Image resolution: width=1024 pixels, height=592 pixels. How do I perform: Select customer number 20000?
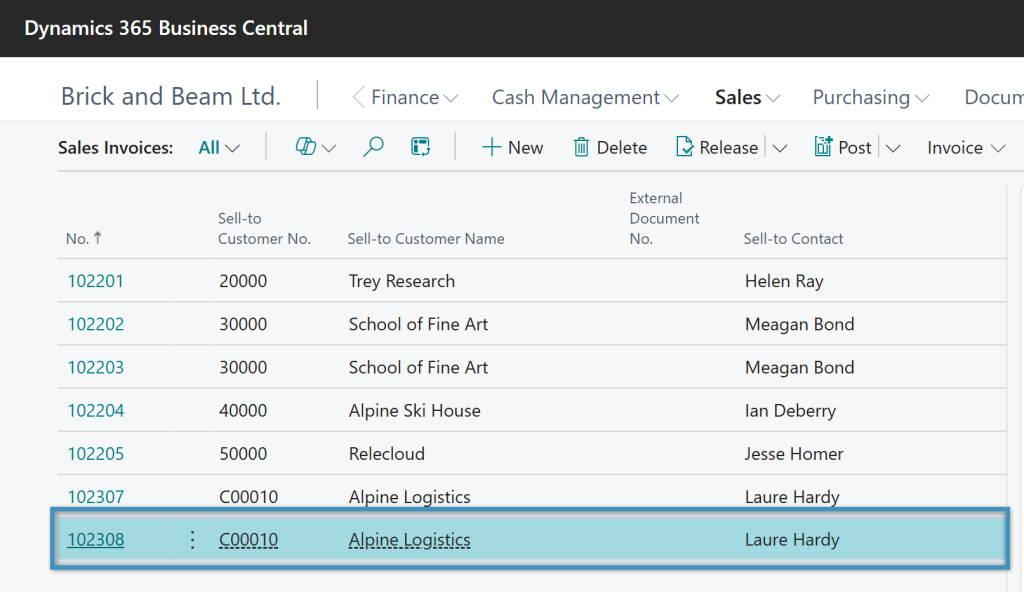click(243, 281)
